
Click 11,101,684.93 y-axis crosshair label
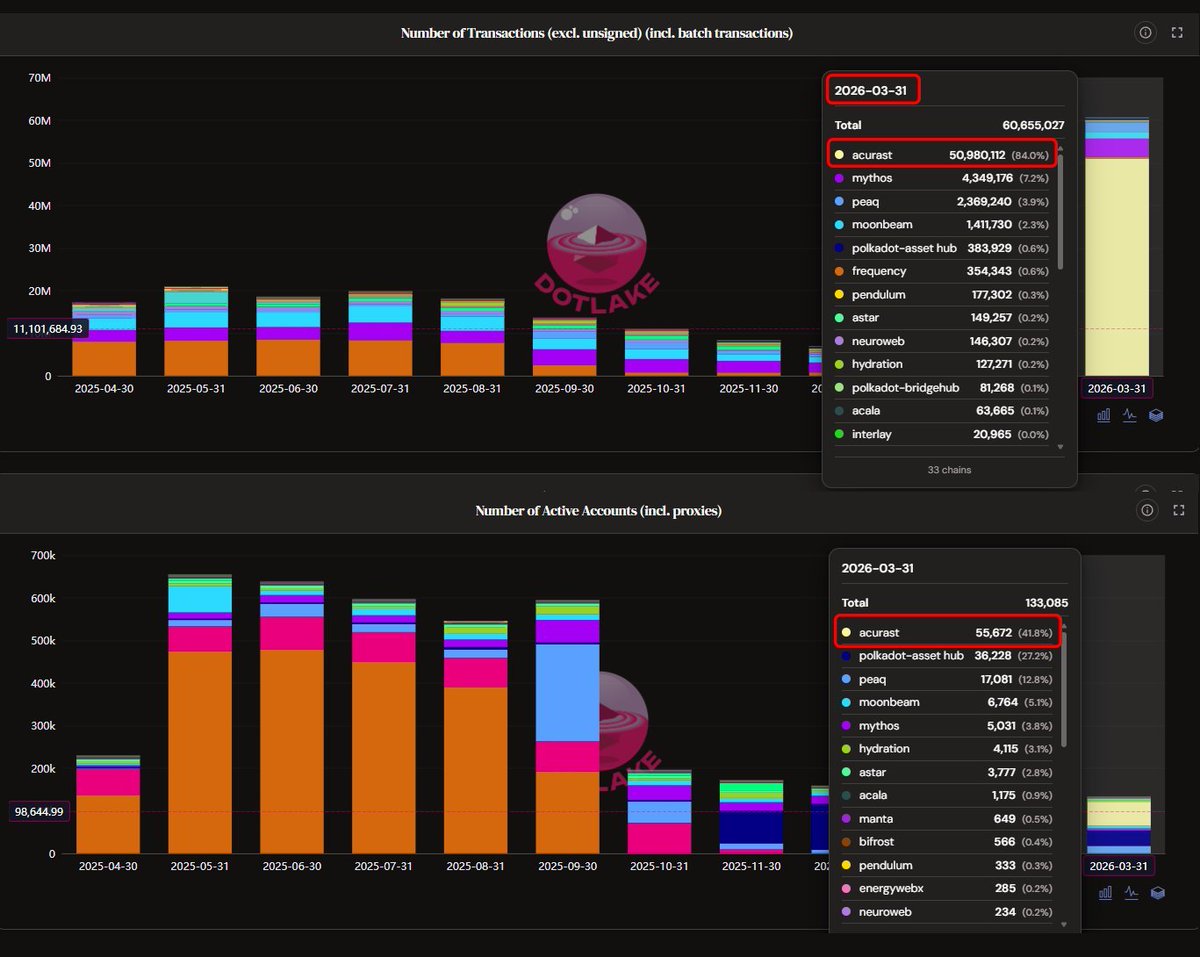[48, 328]
